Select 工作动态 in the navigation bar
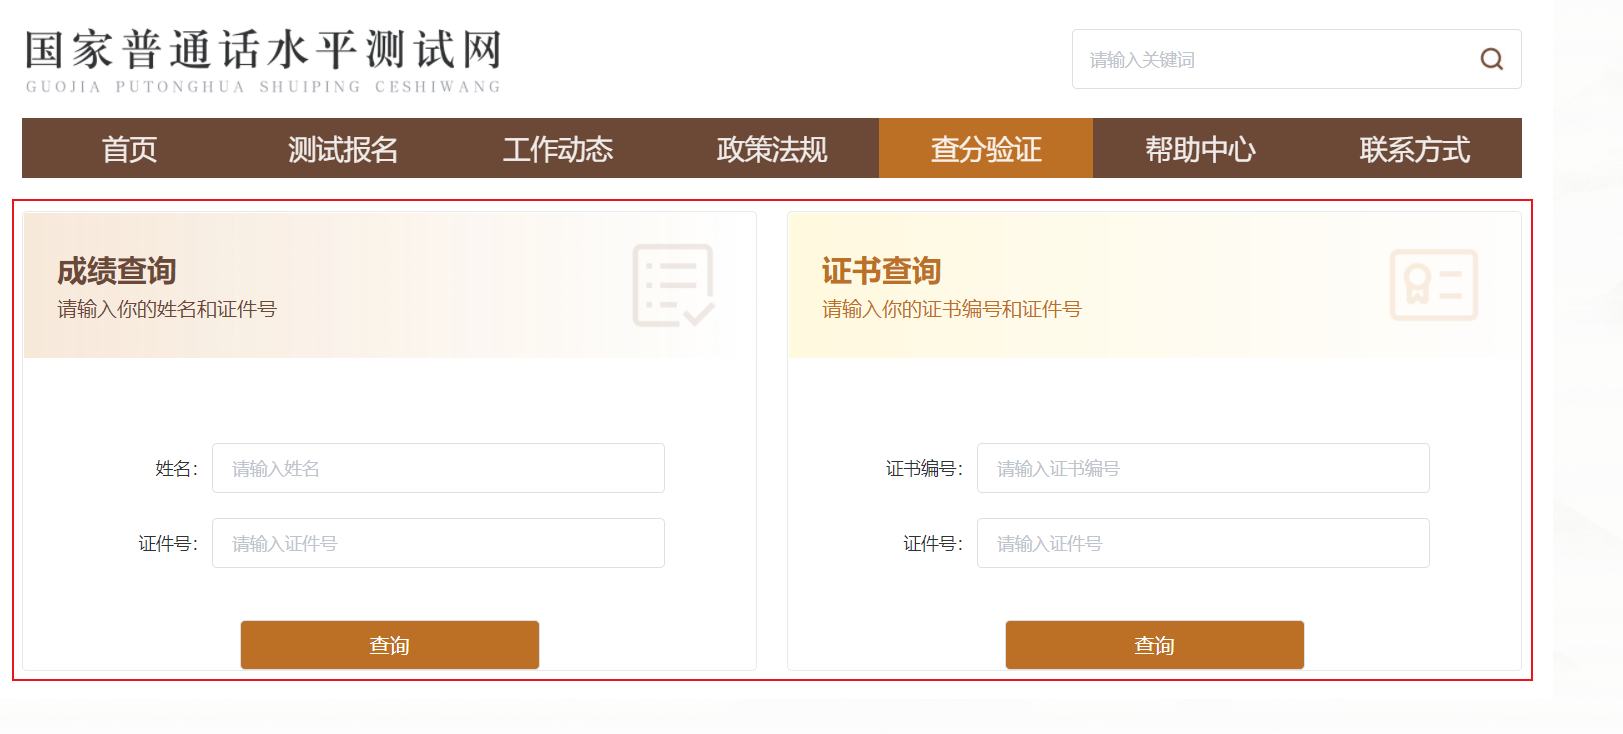The image size is (1623, 734). tap(557, 149)
